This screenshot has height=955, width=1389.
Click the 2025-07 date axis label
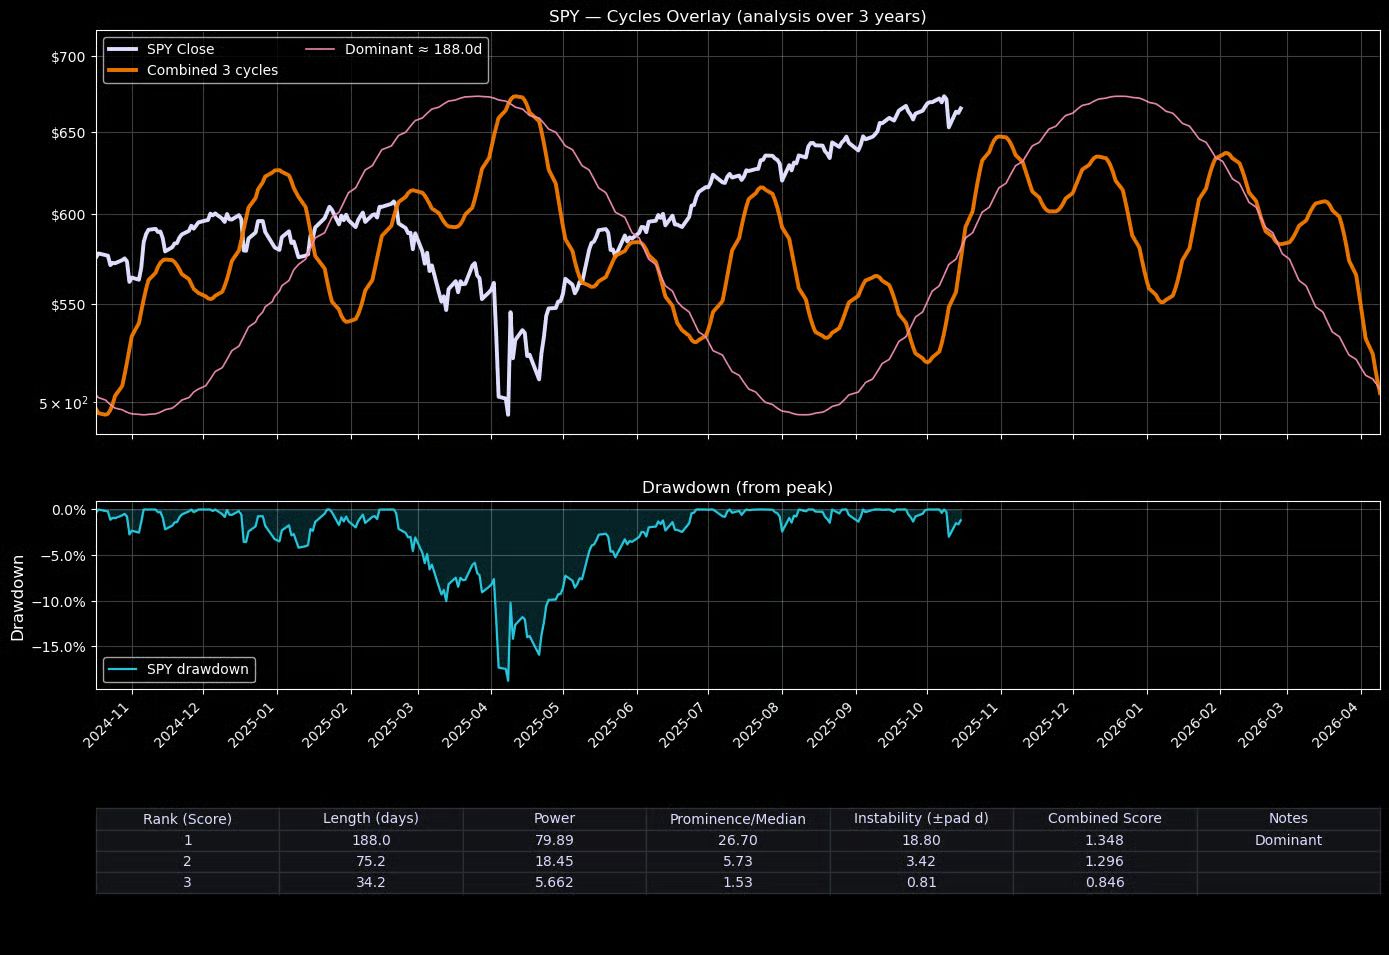pyautogui.click(x=683, y=724)
